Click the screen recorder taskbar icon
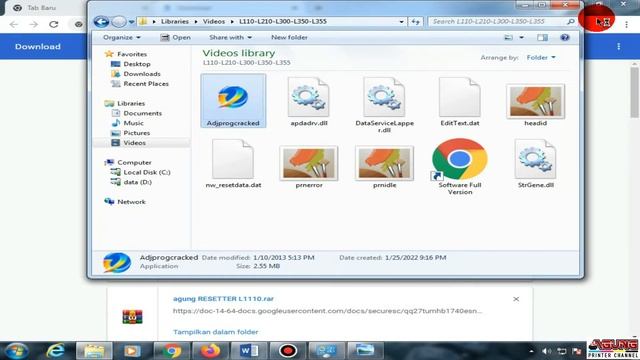Viewport: 640px width, 360px height. (x=287, y=351)
